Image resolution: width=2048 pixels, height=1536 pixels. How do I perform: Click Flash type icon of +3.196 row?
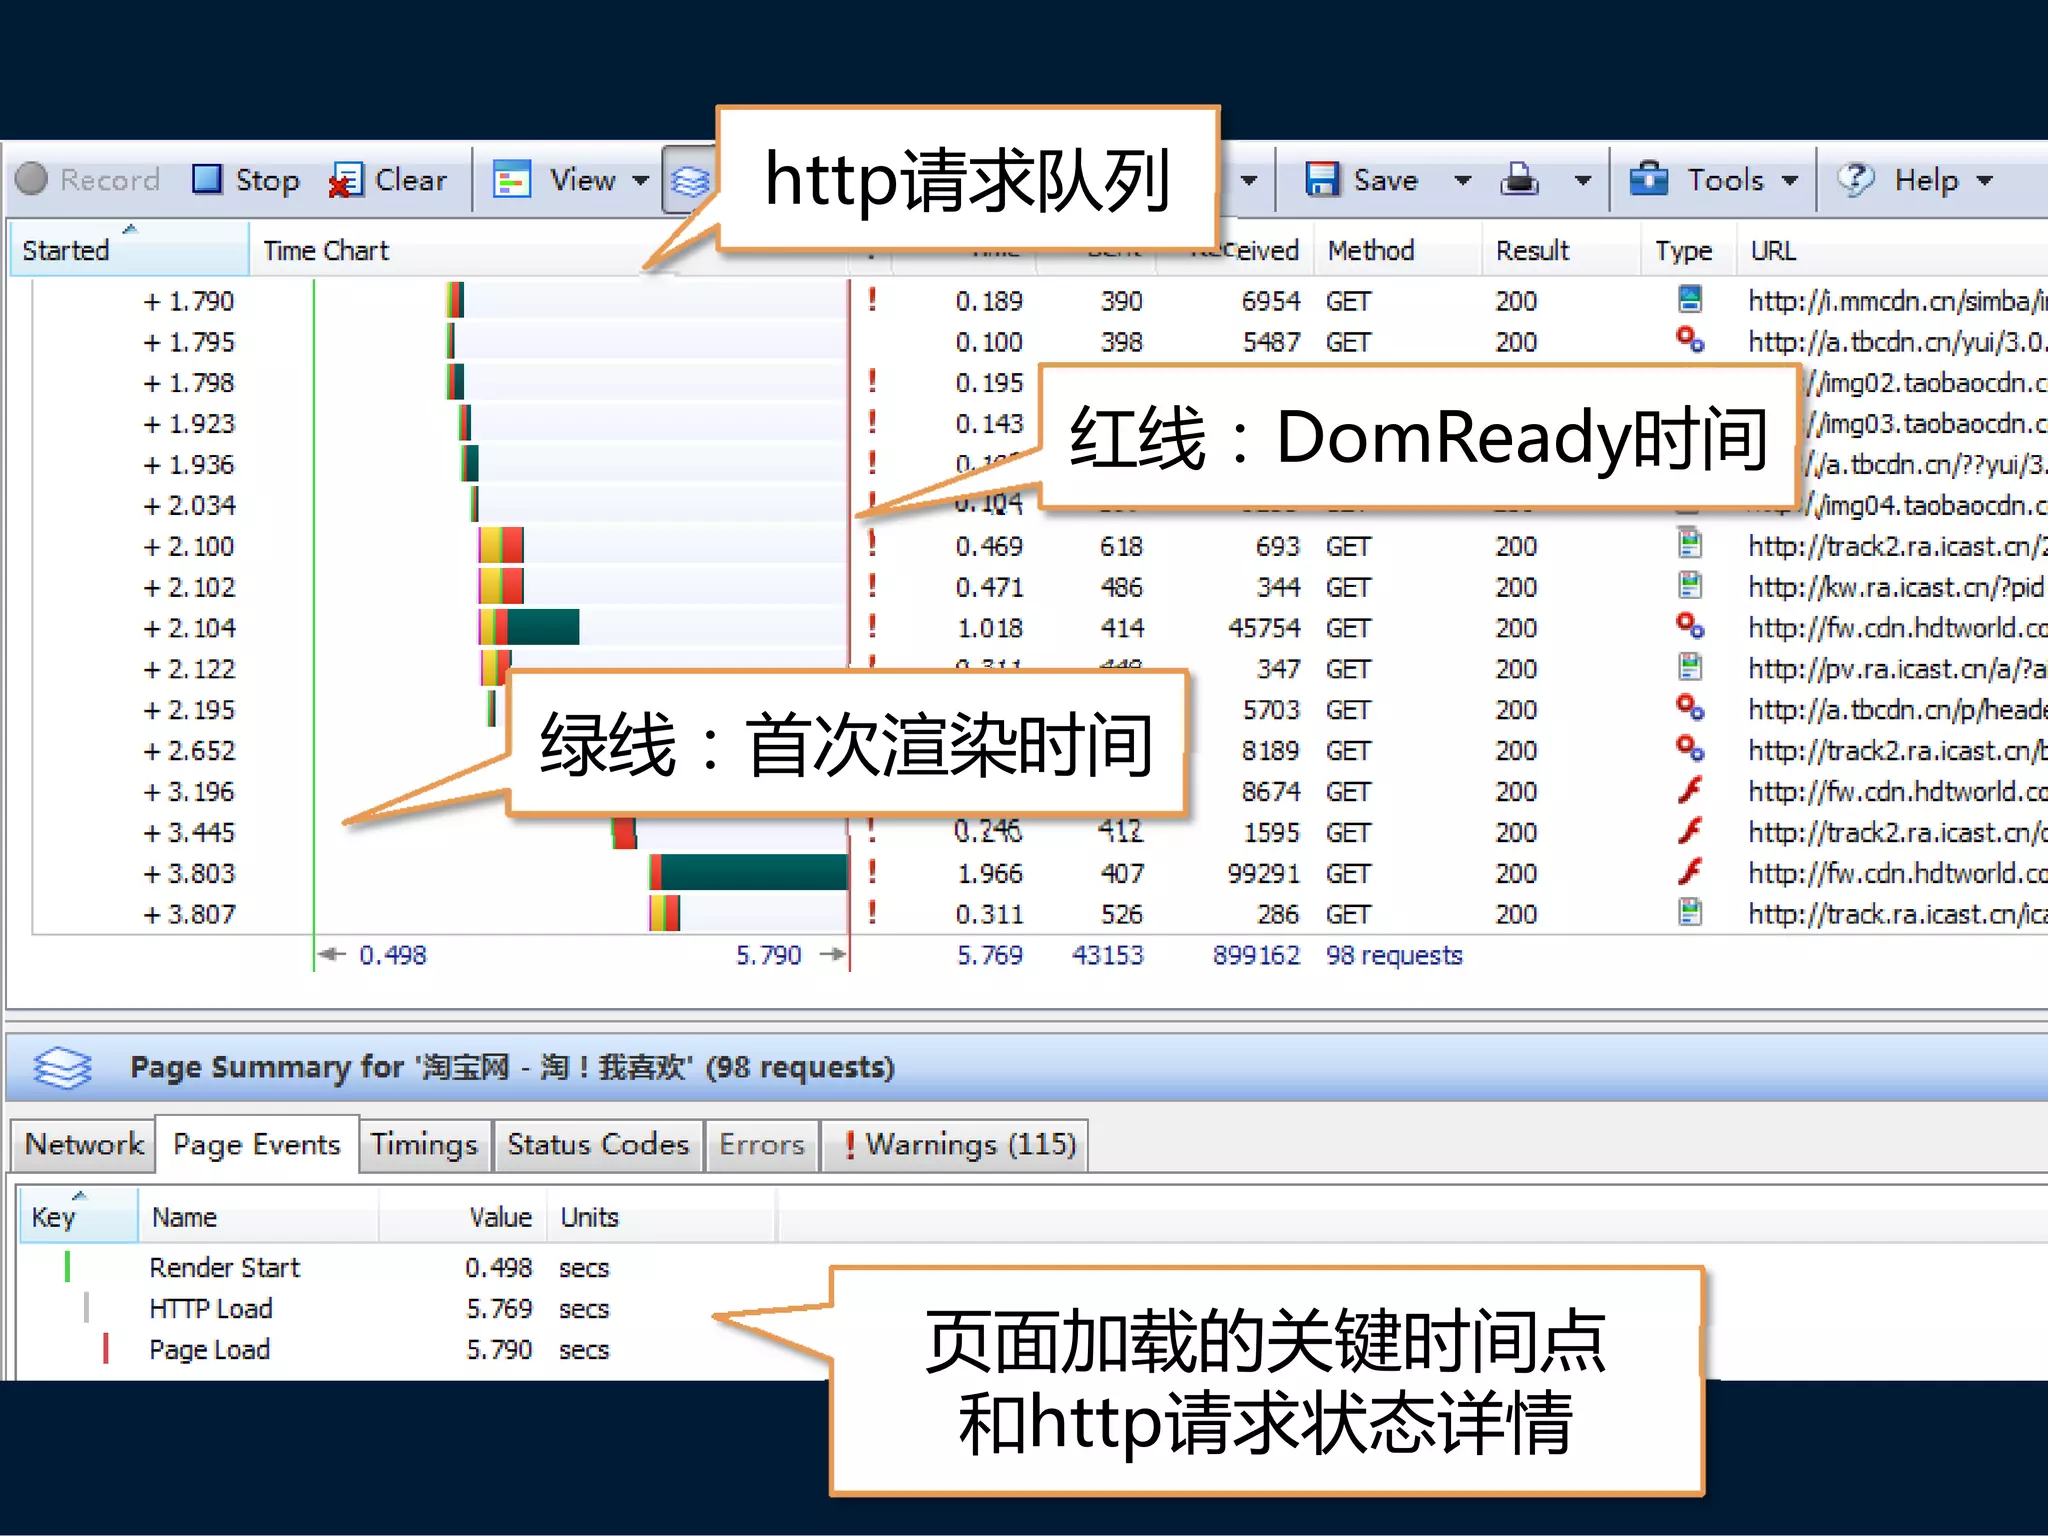1689,790
